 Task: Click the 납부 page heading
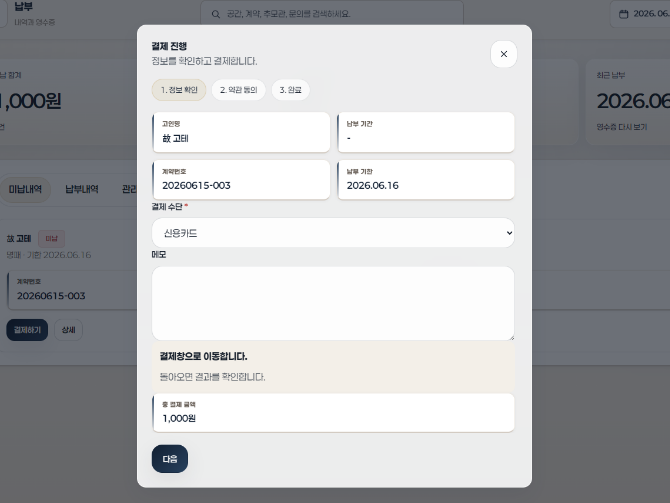[23, 6]
